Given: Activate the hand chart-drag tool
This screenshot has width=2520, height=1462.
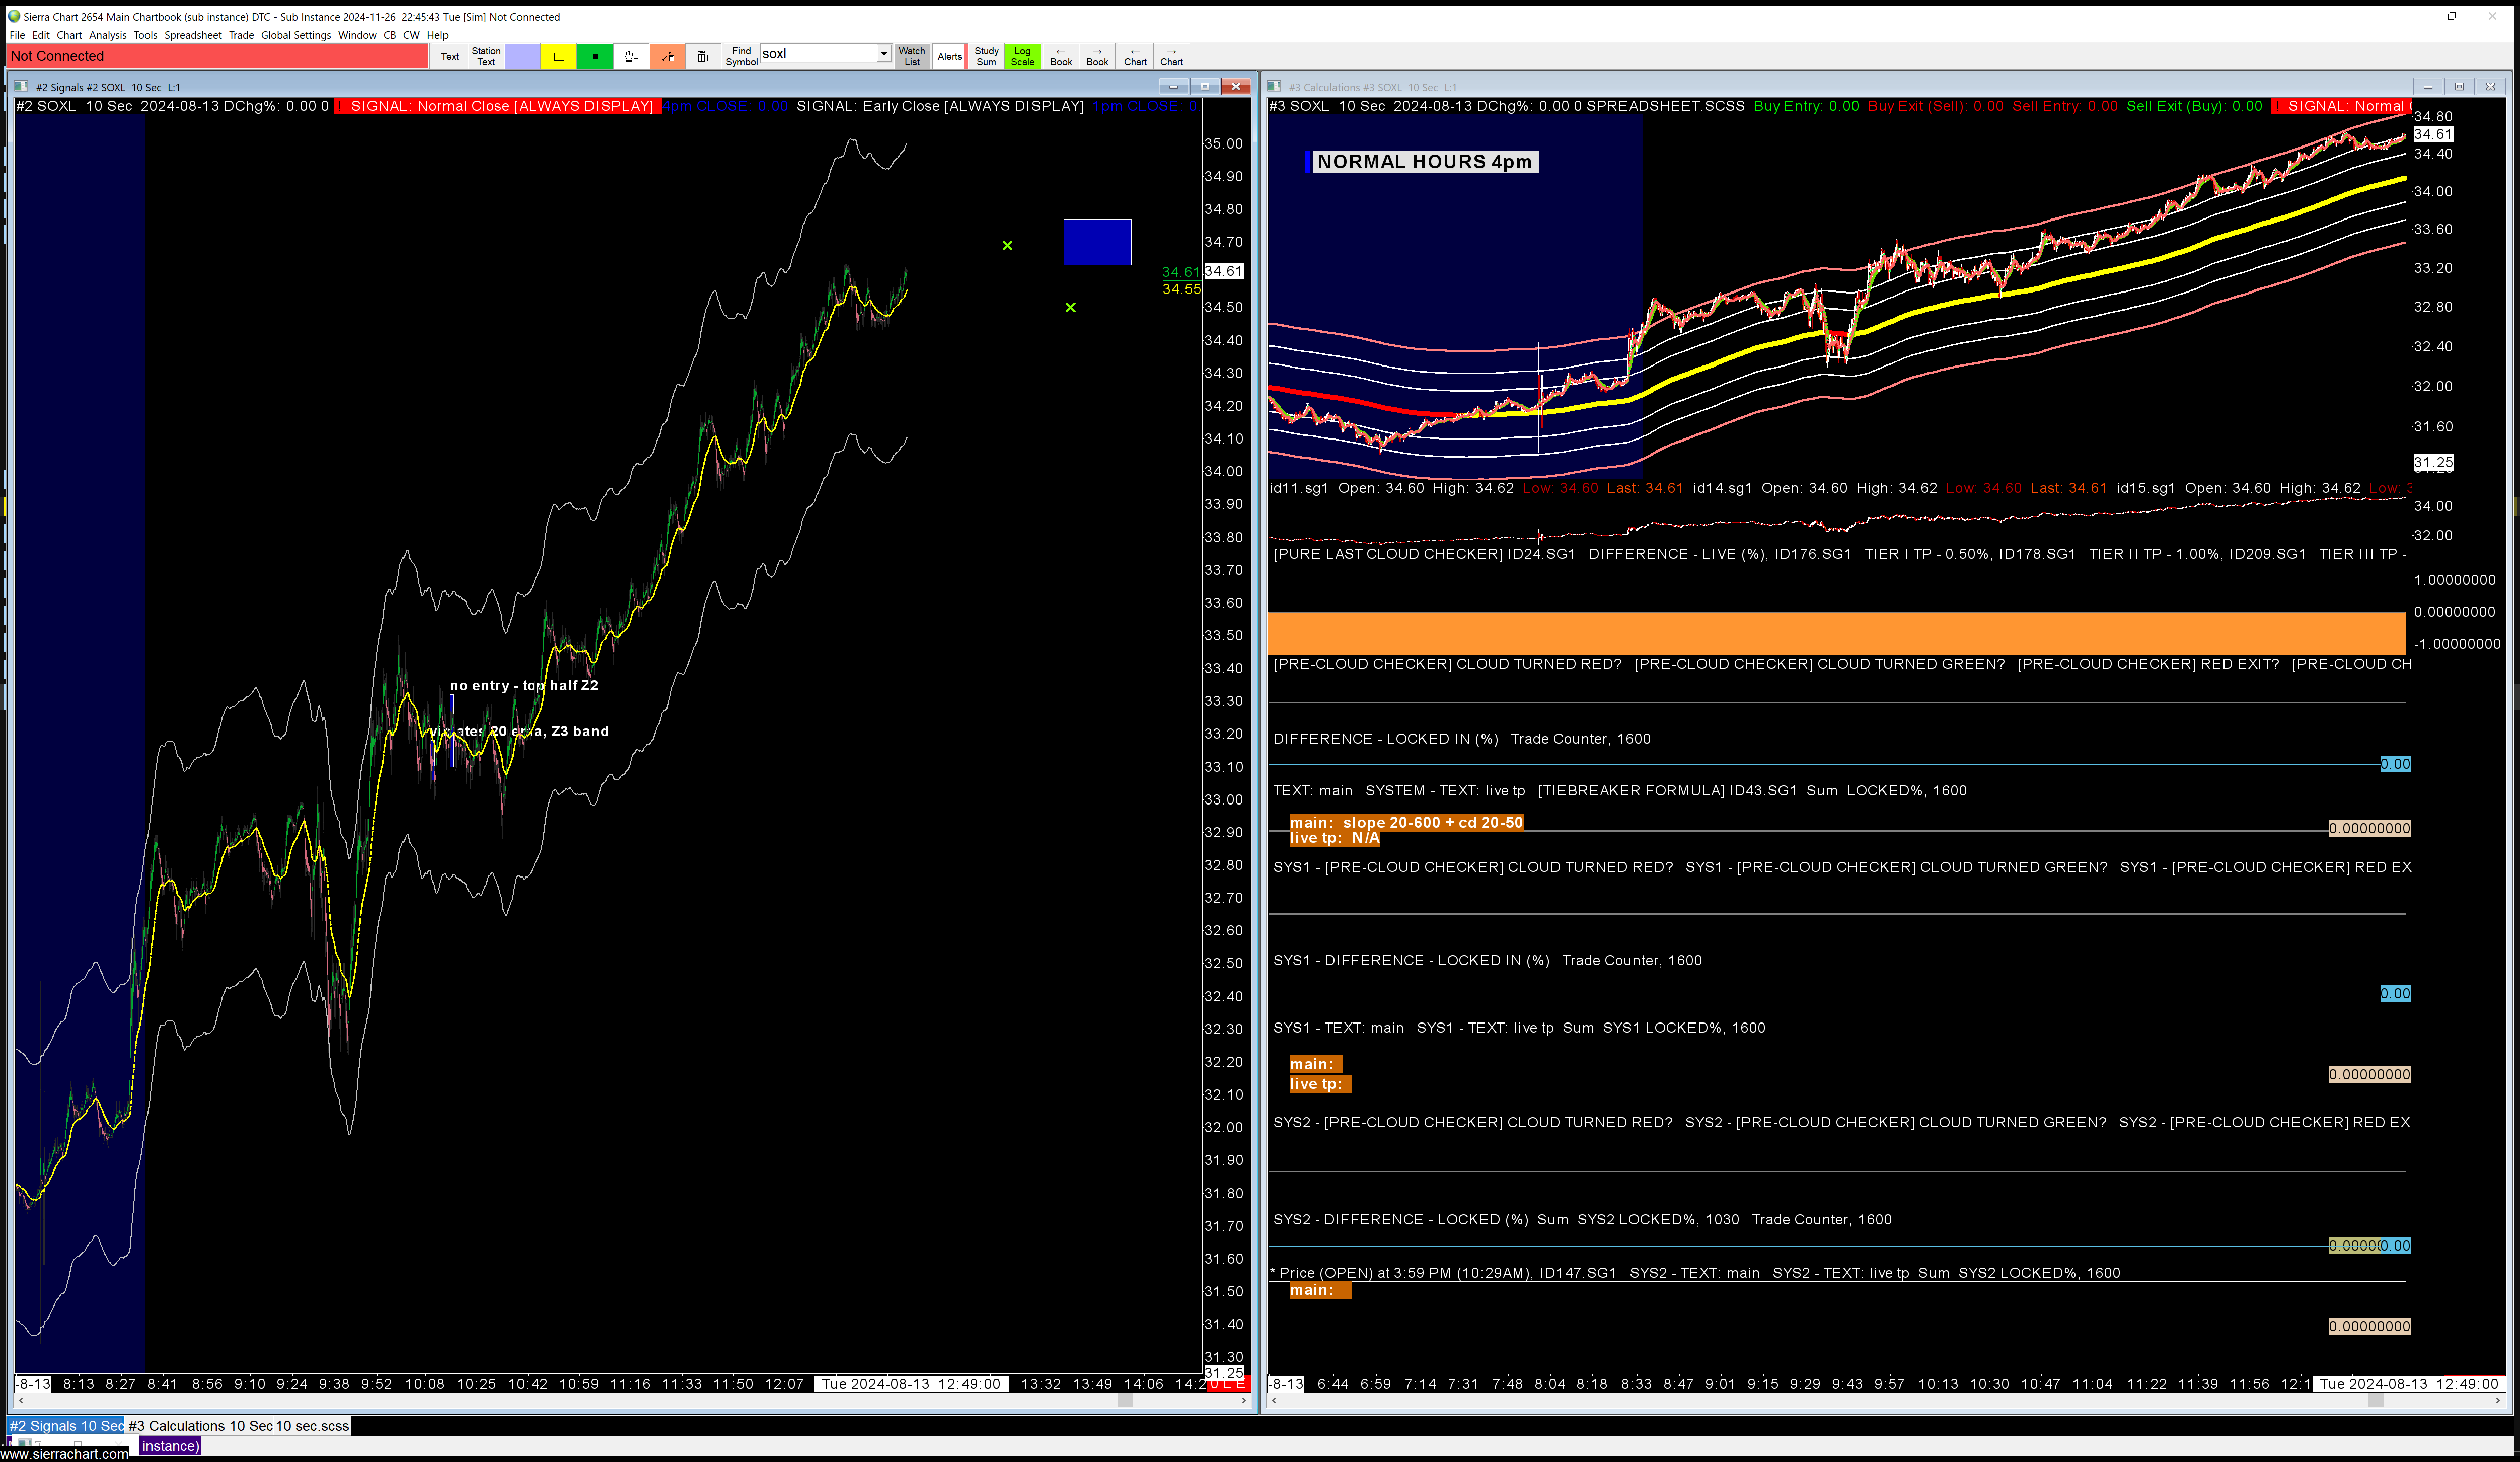Looking at the screenshot, I should 631,57.
